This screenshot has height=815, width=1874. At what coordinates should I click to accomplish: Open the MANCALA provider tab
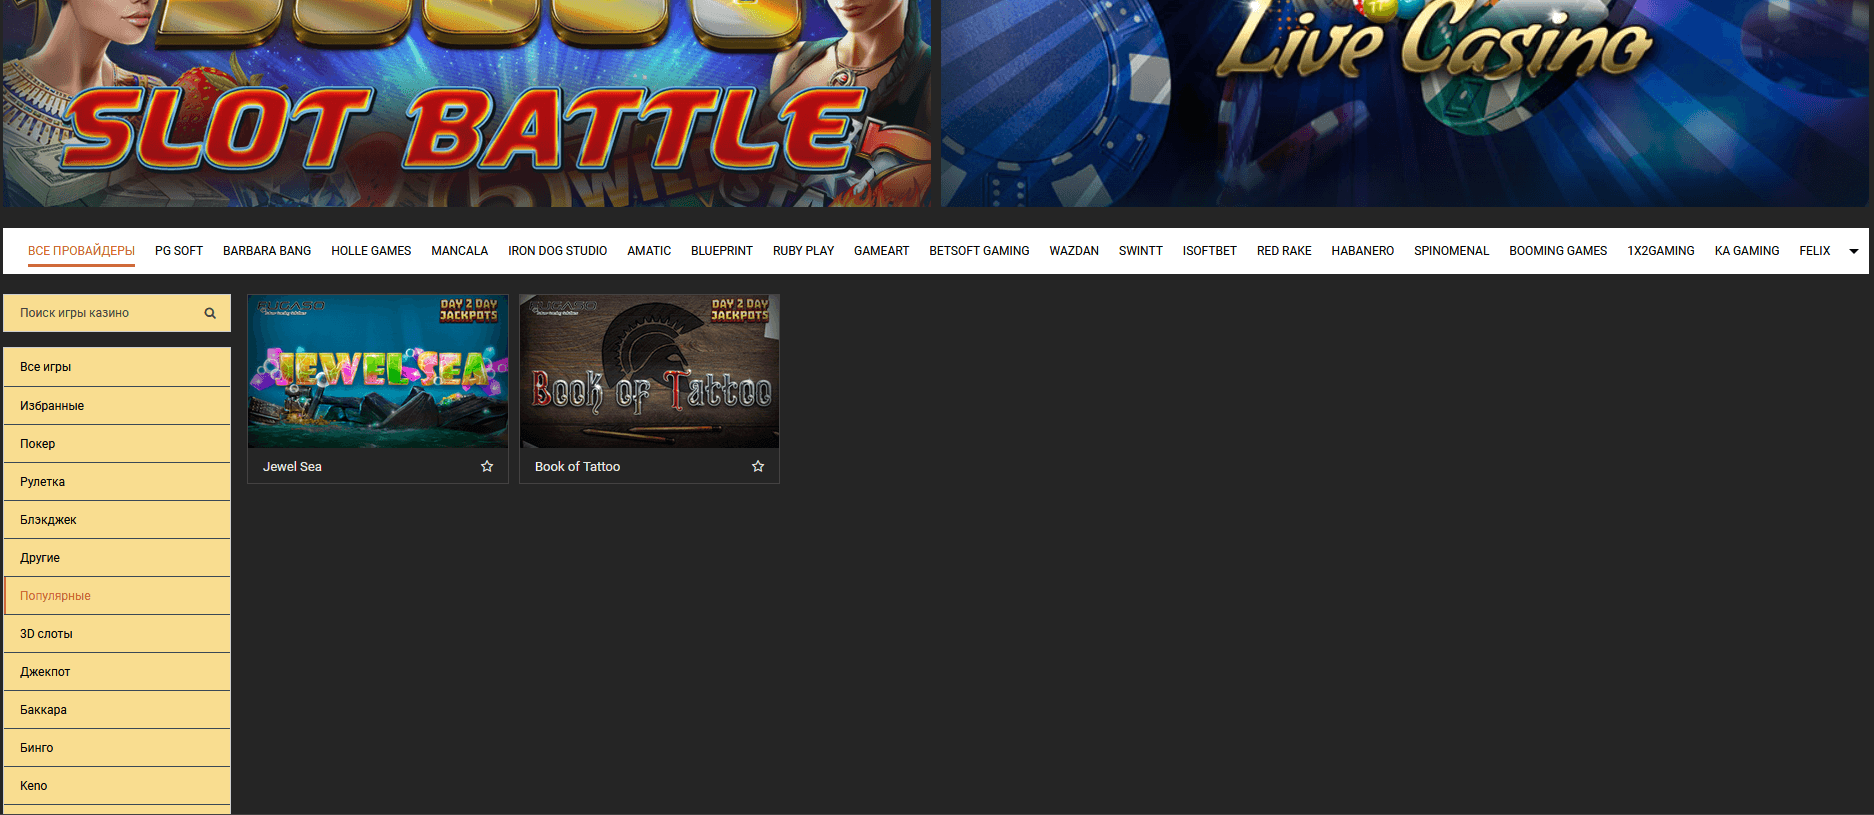(x=460, y=251)
